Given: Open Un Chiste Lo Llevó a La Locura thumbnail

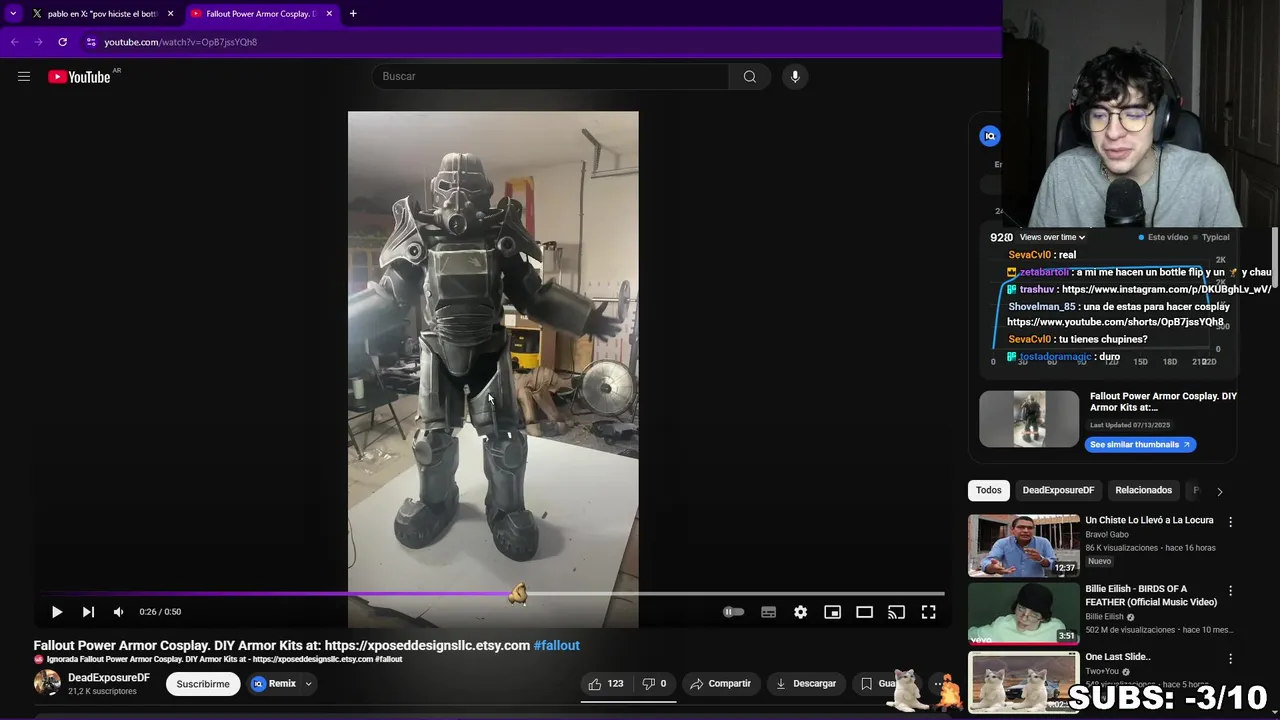Looking at the screenshot, I should pyautogui.click(x=1023, y=546).
